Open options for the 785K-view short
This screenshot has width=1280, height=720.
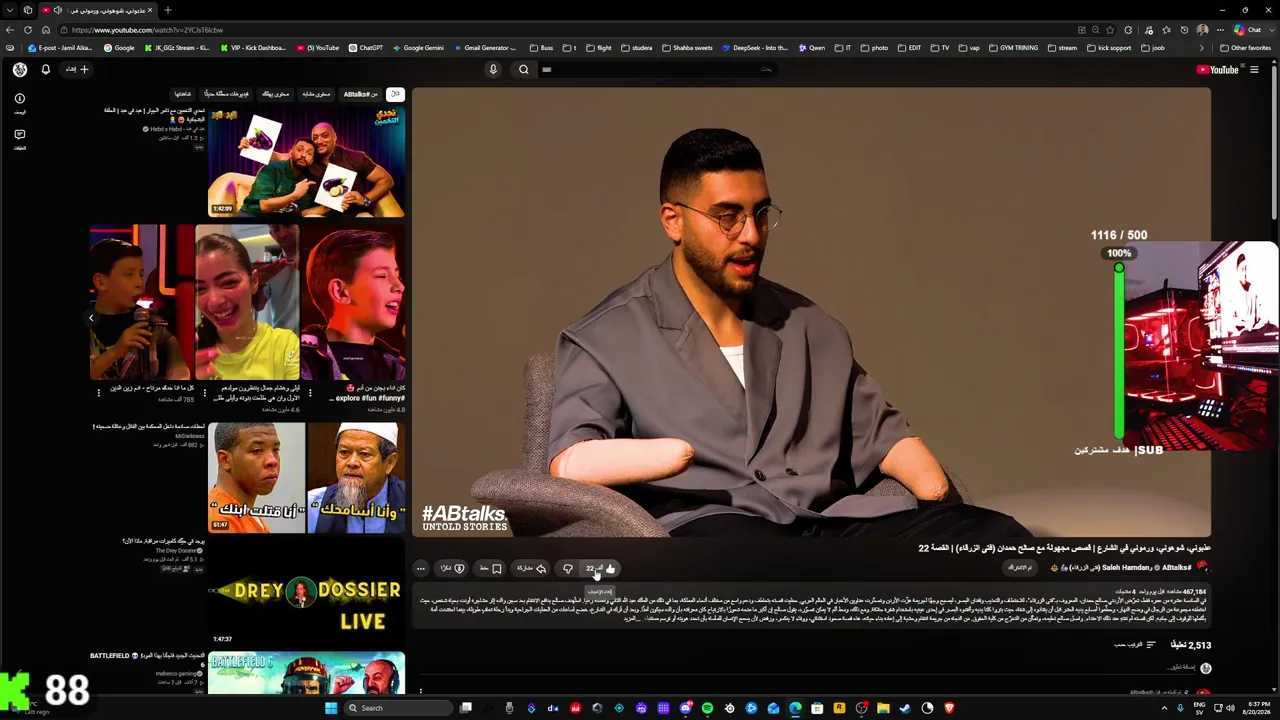(x=98, y=392)
